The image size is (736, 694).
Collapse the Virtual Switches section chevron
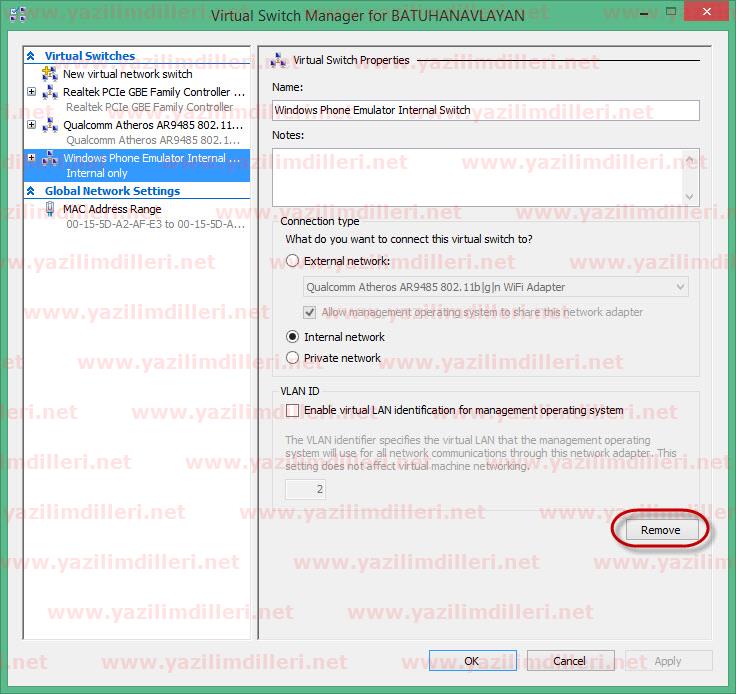[31, 56]
